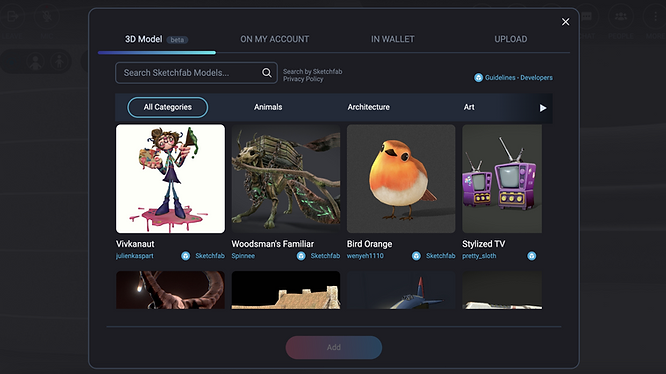Image resolution: width=666 pixels, height=374 pixels.
Task: Select the Stylized TV model thumbnail
Action: (x=502, y=179)
